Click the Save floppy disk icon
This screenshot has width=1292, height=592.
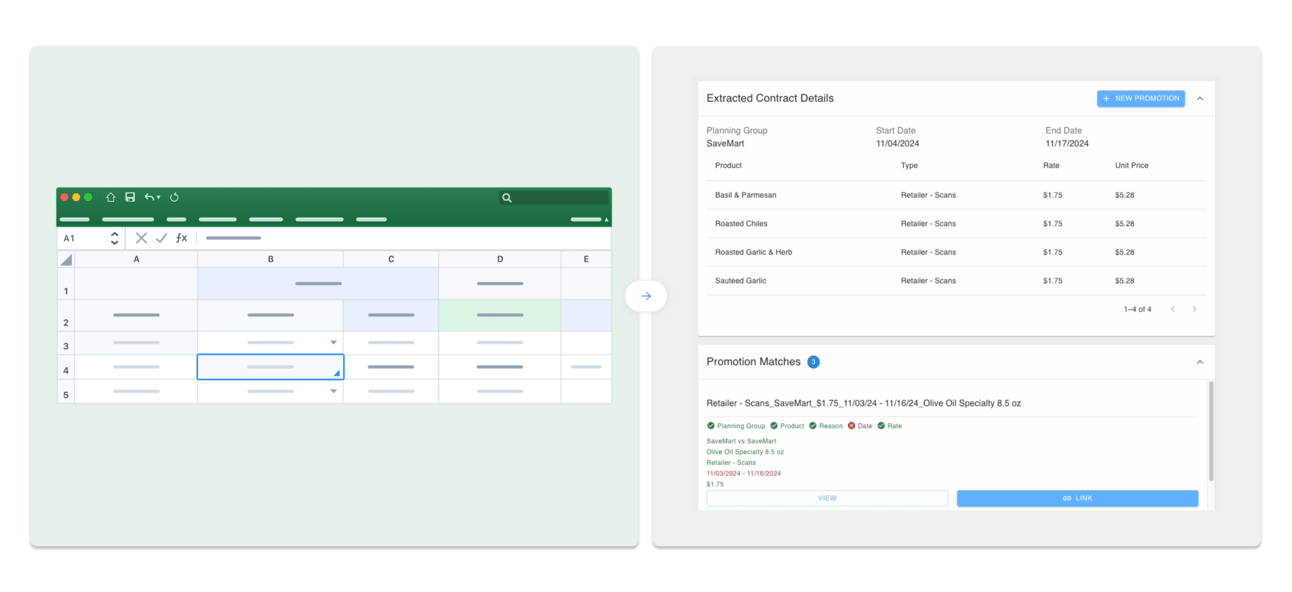130,198
